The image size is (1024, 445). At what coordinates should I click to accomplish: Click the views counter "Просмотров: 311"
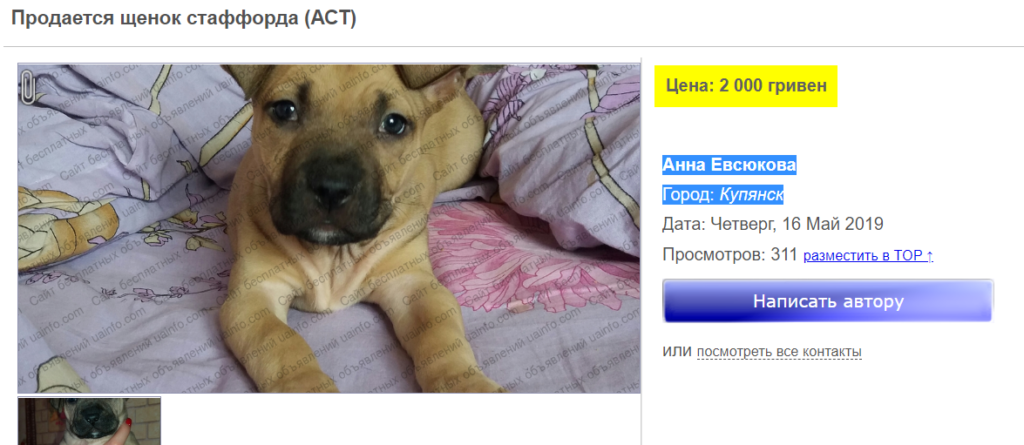pyautogui.click(x=729, y=254)
